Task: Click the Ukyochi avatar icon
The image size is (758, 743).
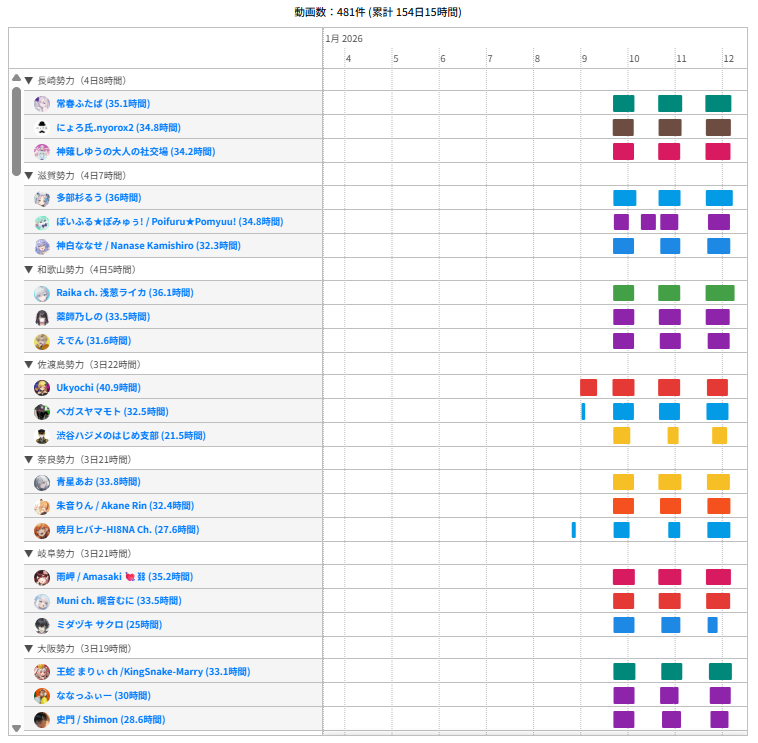Action: 42,388
